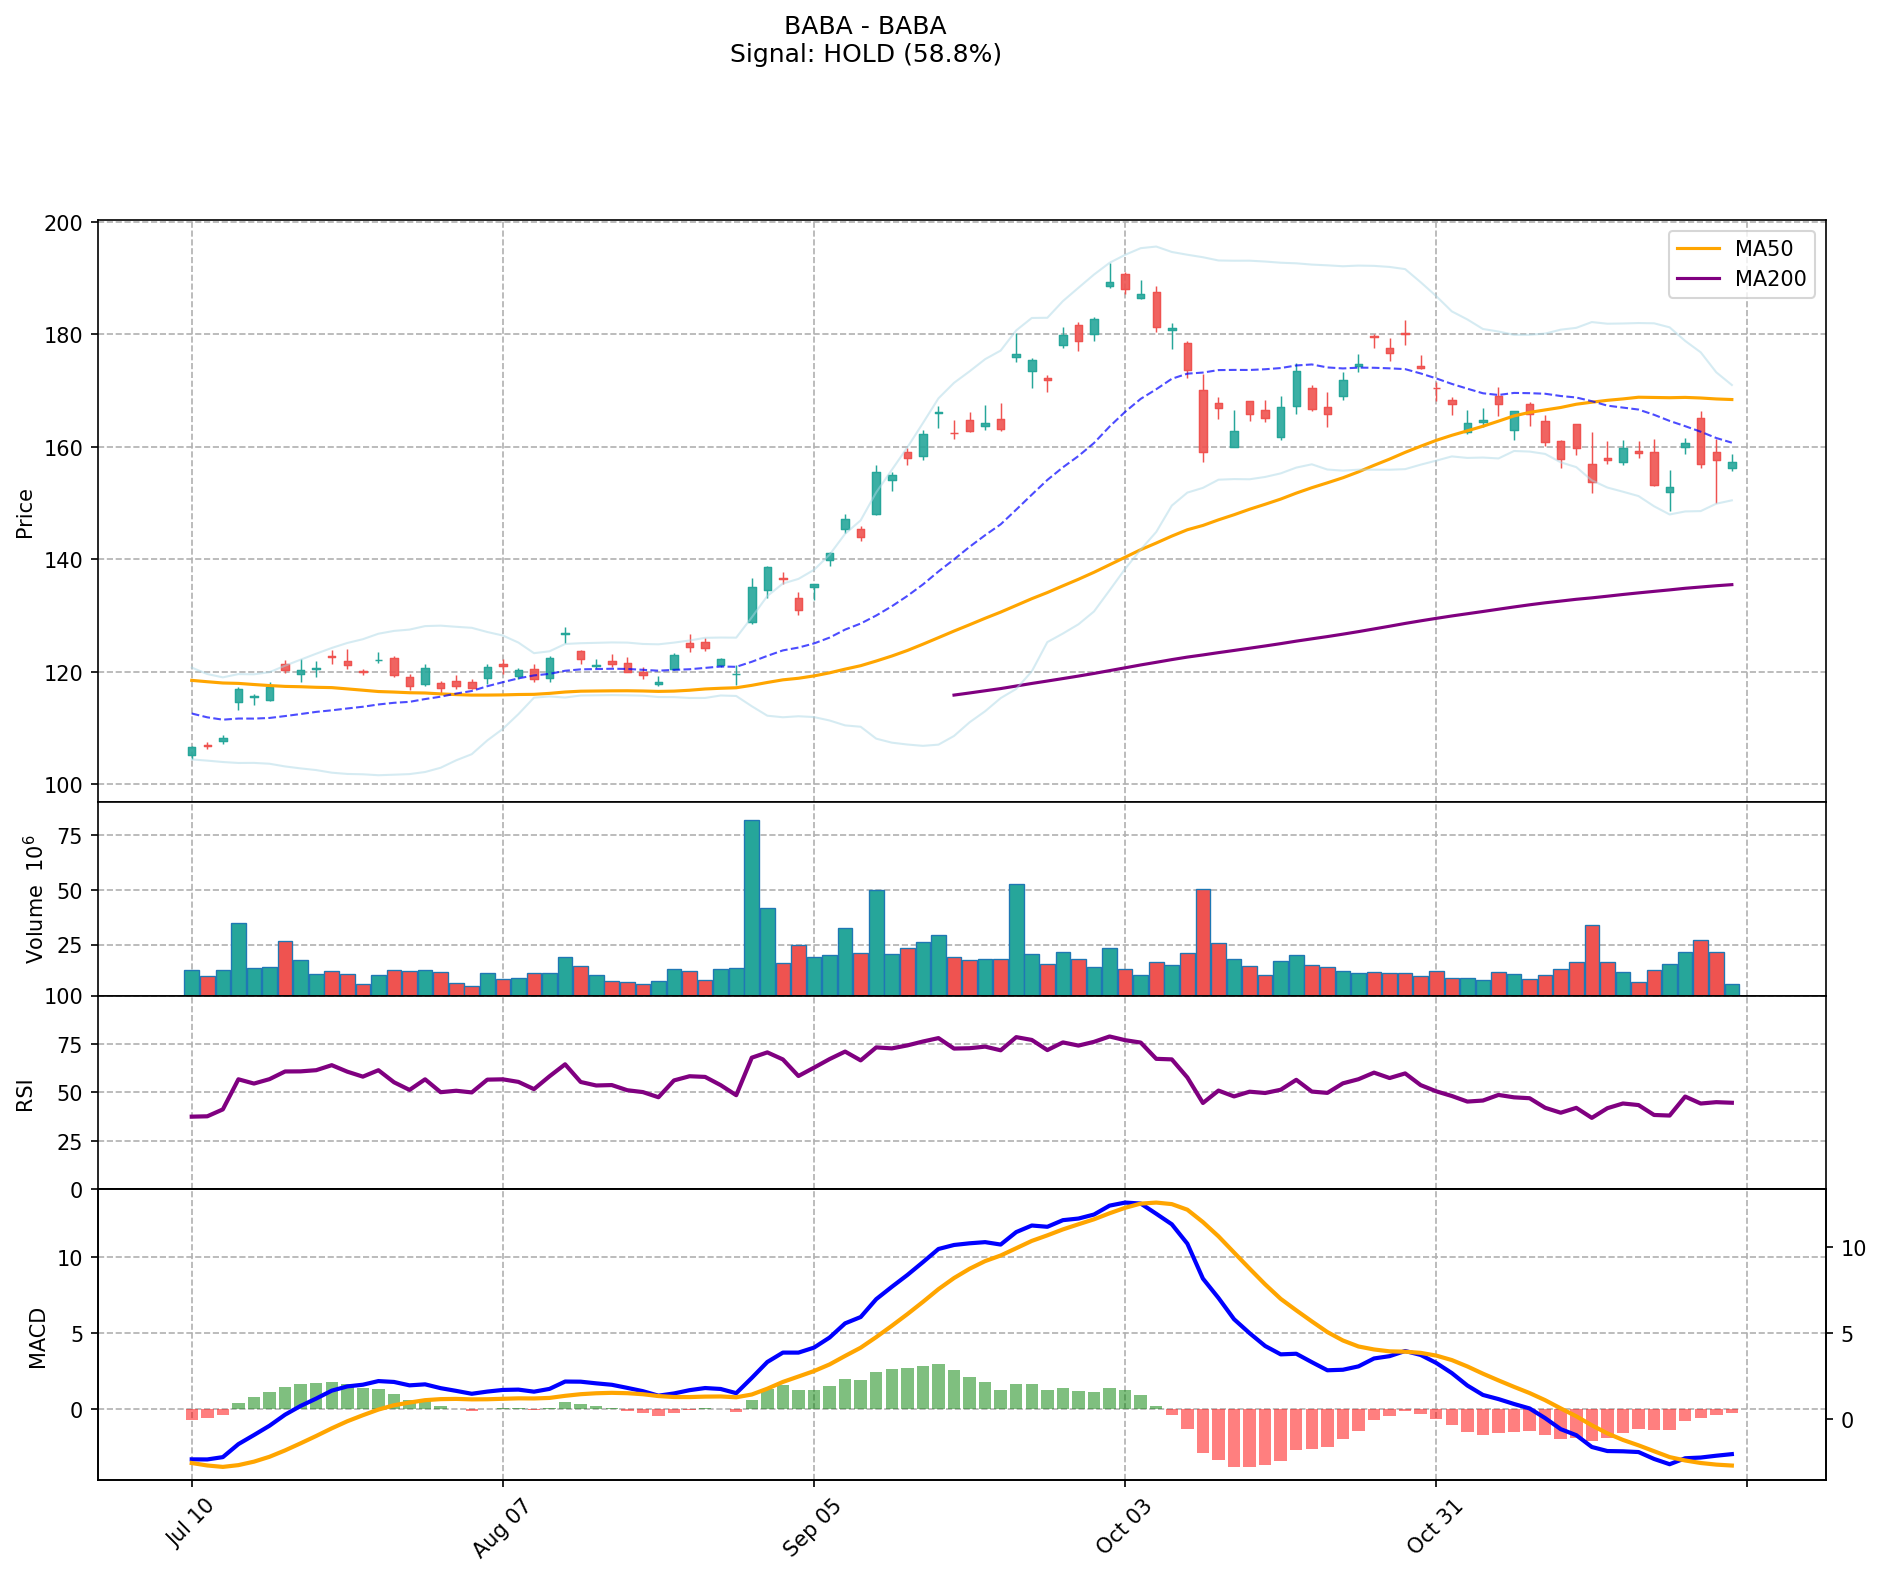Click the 75 tick on the RSI axis
Viewport: 1881px width, 1576px height.
72,1045
